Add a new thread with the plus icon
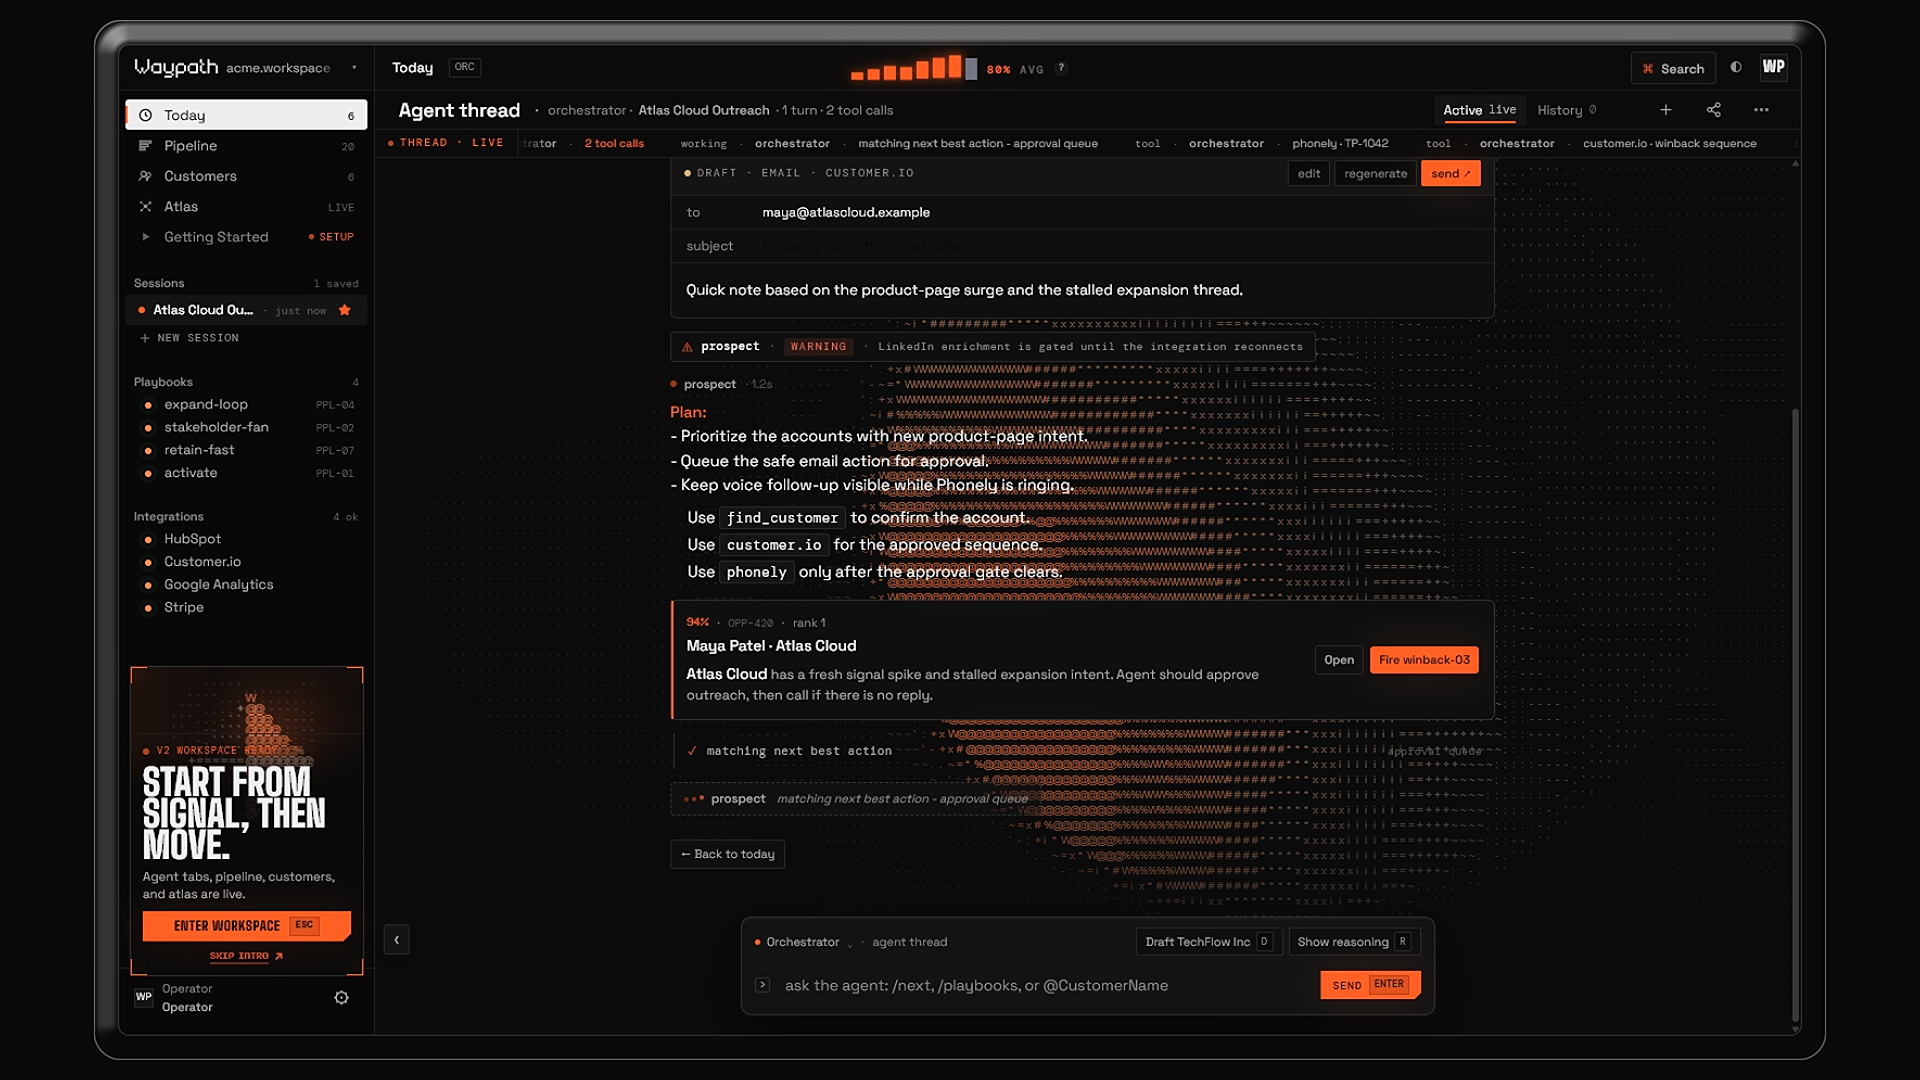The height and width of the screenshot is (1080, 1920). coord(1666,110)
